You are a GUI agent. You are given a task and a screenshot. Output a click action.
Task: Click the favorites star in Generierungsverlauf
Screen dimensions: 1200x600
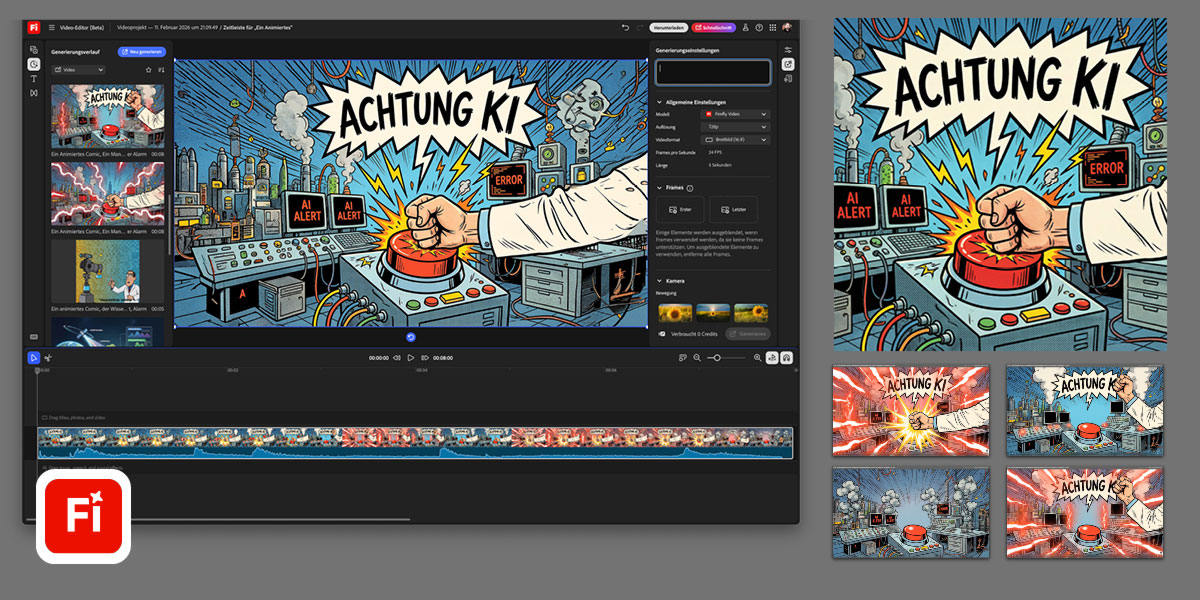click(149, 70)
